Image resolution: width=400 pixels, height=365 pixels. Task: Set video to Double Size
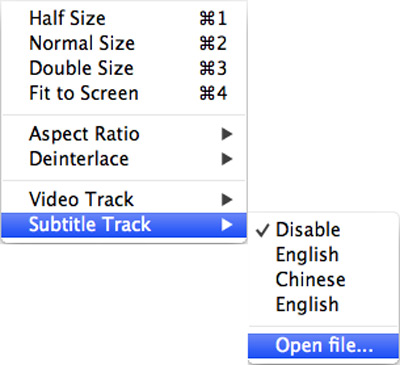click(124, 68)
